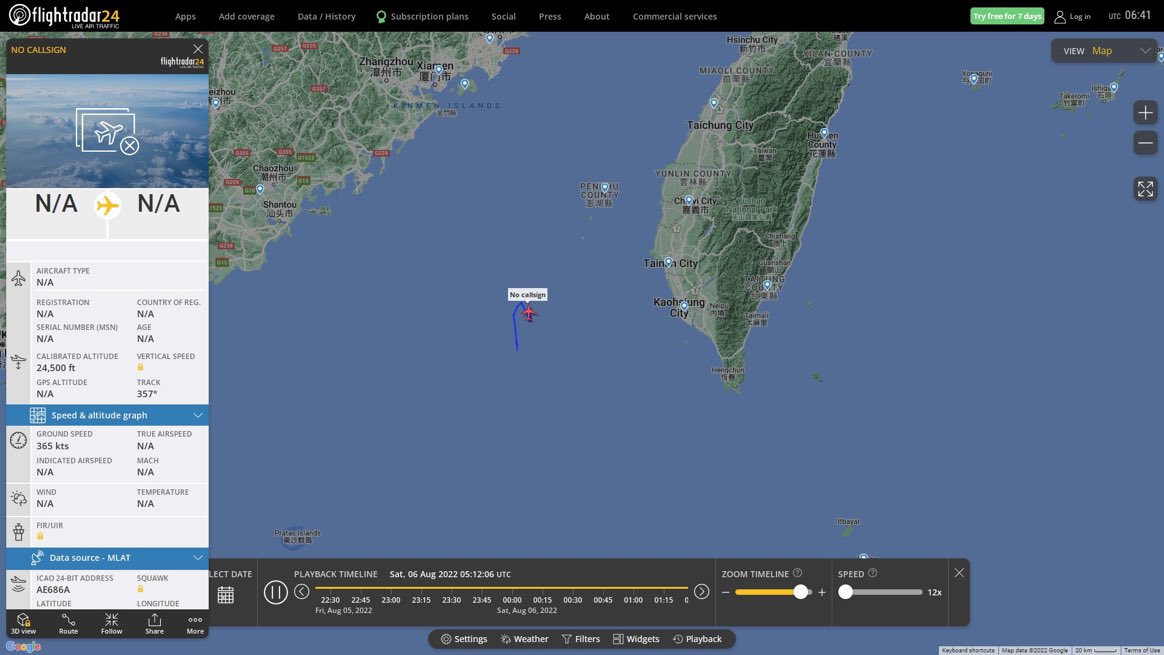Click airport pin near Xiamen
The image size is (1164, 655).
439,71
